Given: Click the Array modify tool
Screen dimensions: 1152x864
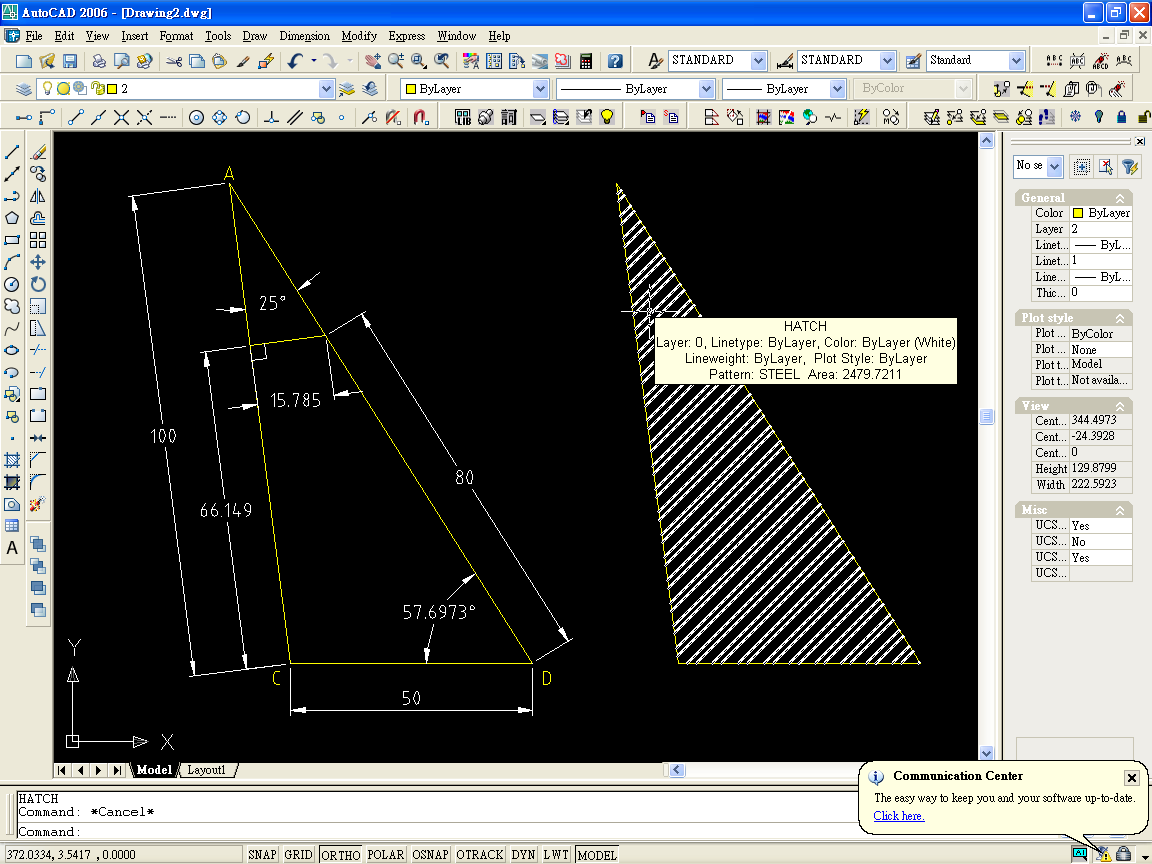Looking at the screenshot, I should tap(38, 240).
